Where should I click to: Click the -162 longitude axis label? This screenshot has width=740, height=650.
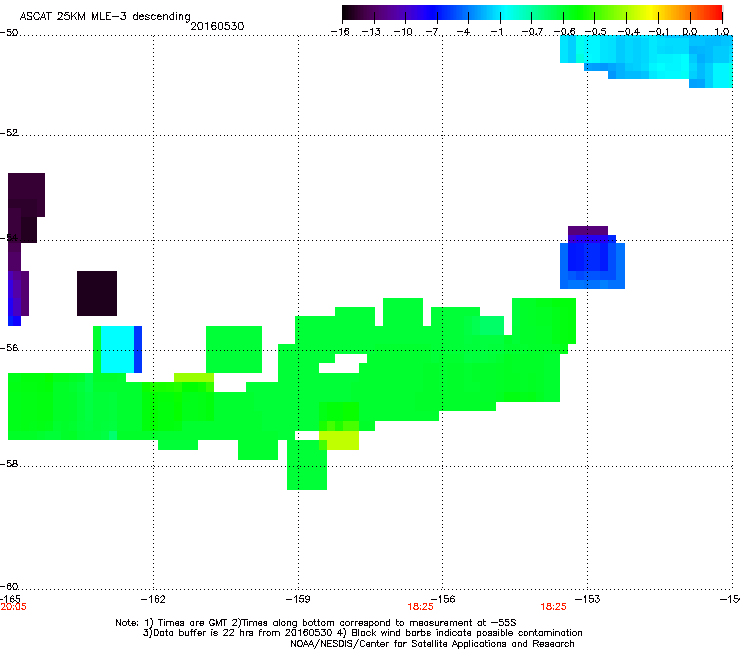pos(153,599)
